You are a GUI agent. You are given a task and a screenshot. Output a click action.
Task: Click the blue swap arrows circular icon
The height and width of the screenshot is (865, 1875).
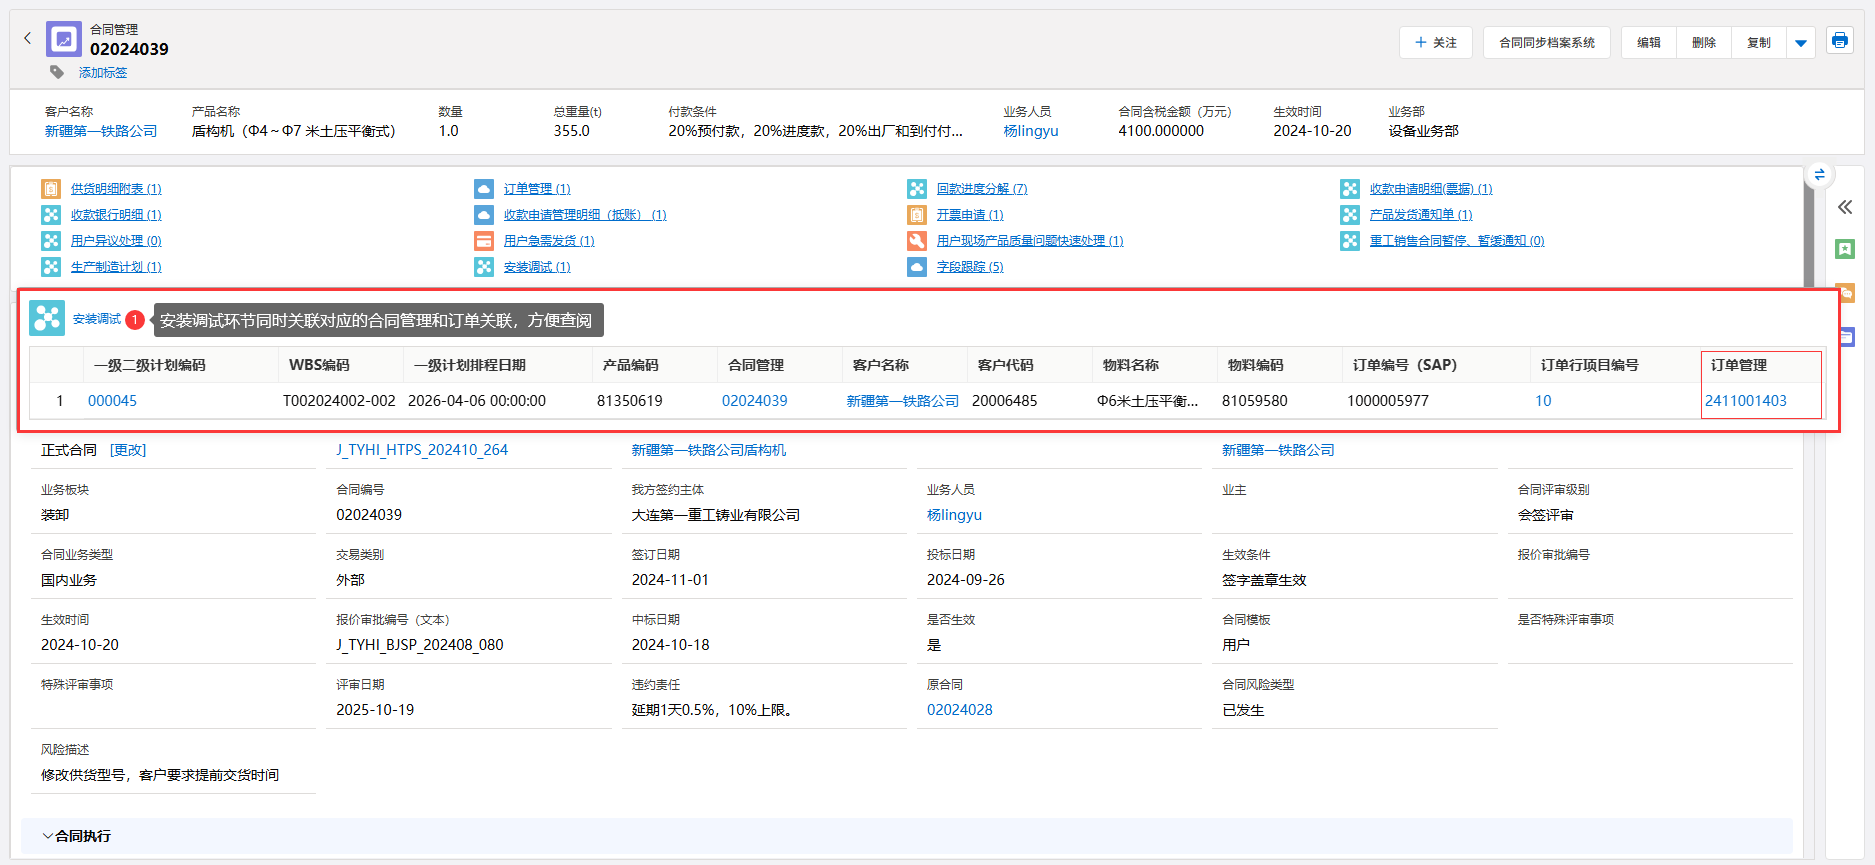tap(1819, 175)
